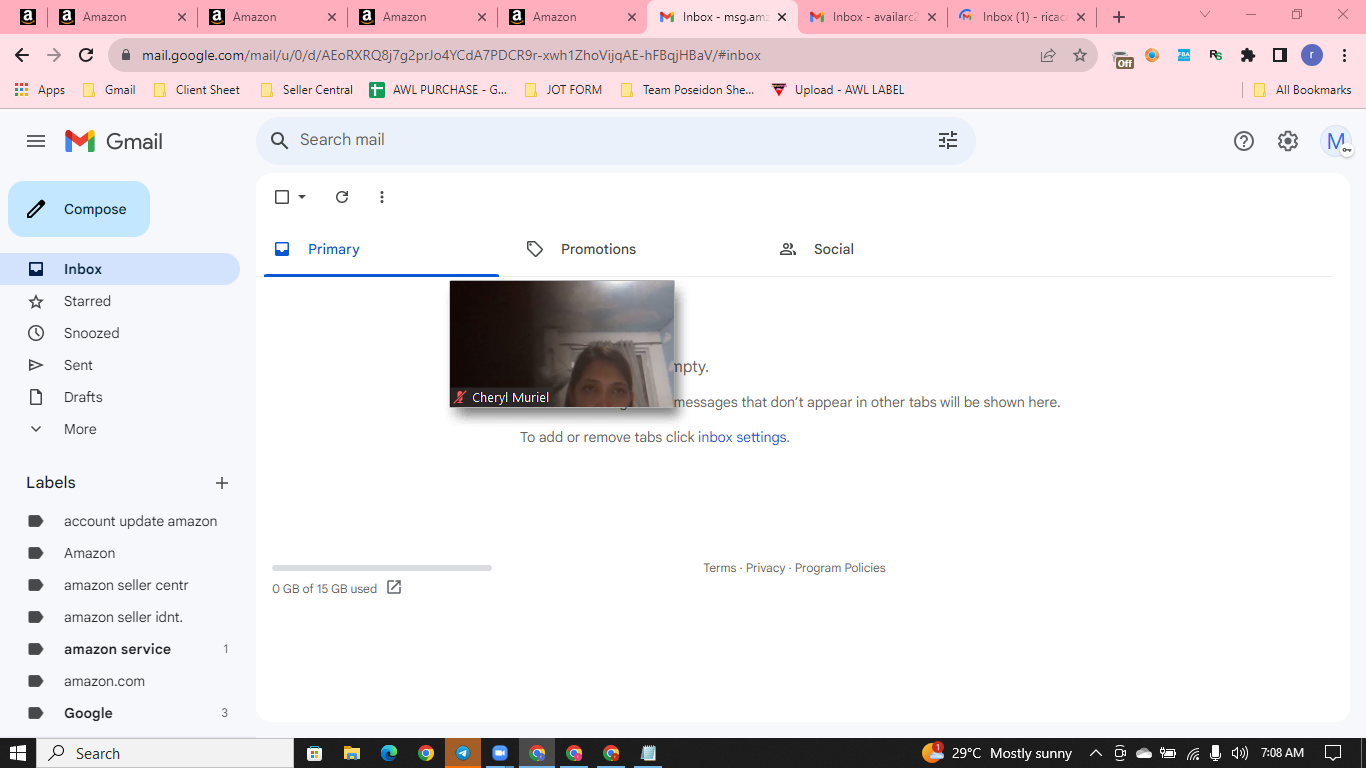This screenshot has height=768, width=1366.
Task: Open Gmail support help icon
Action: (x=1243, y=141)
